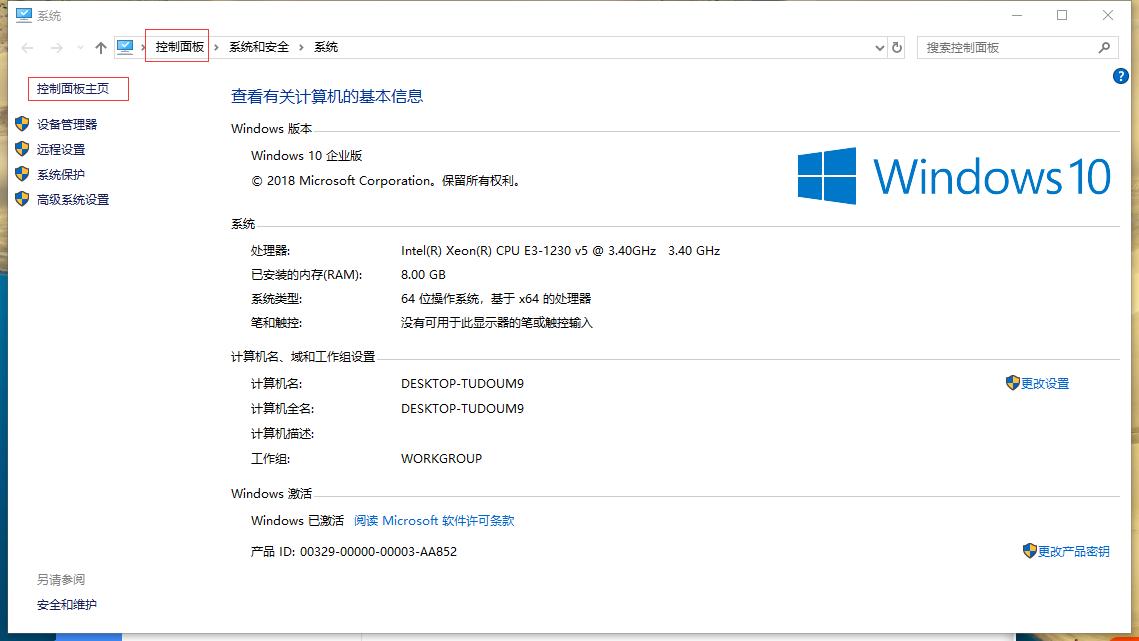Viewport: 1139px width, 641px height.
Task: Select 系统 in the breadcrumb path
Action: pyautogui.click(x=323, y=47)
